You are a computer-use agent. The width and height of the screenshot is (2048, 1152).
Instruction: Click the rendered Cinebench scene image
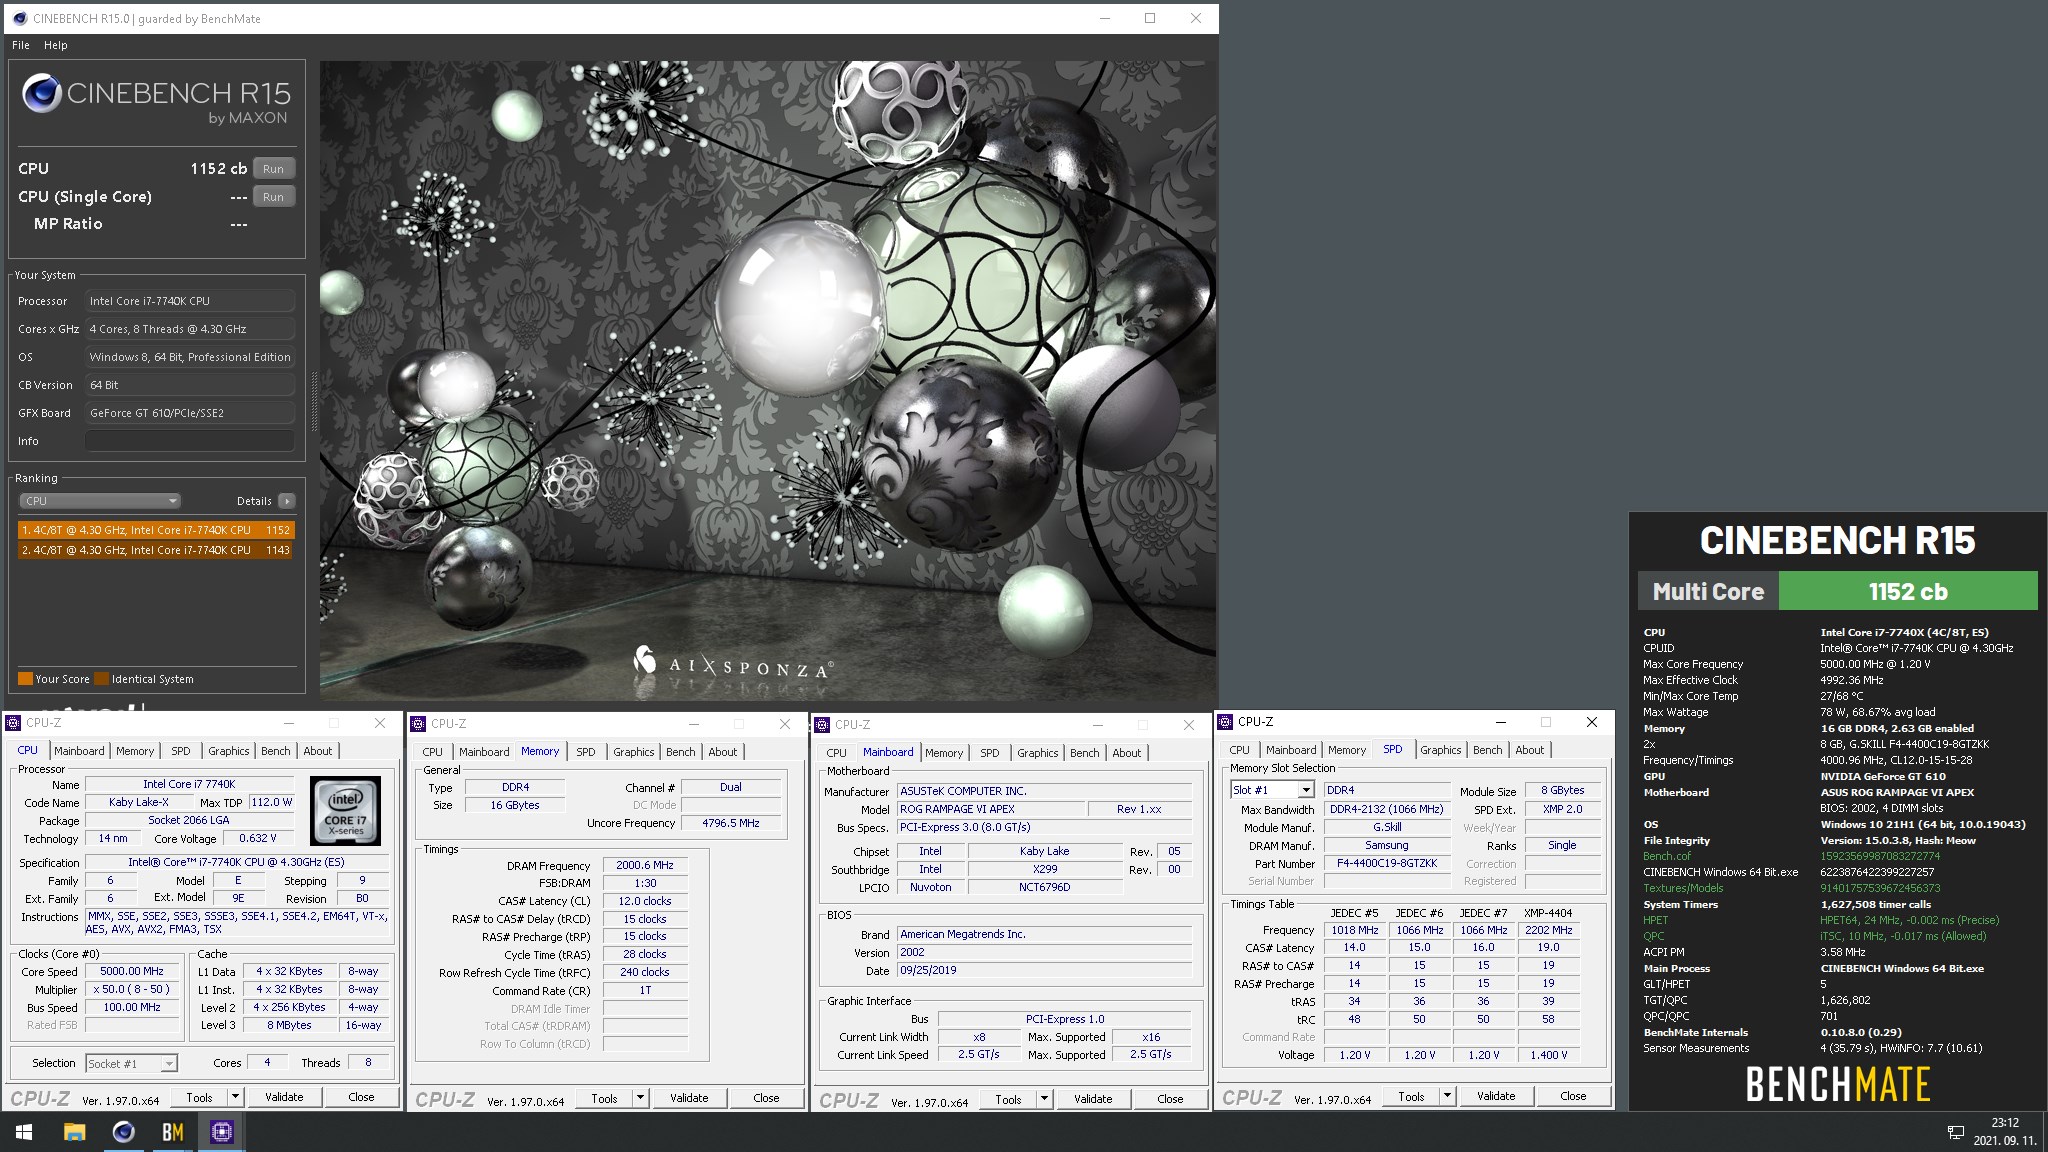click(x=768, y=380)
